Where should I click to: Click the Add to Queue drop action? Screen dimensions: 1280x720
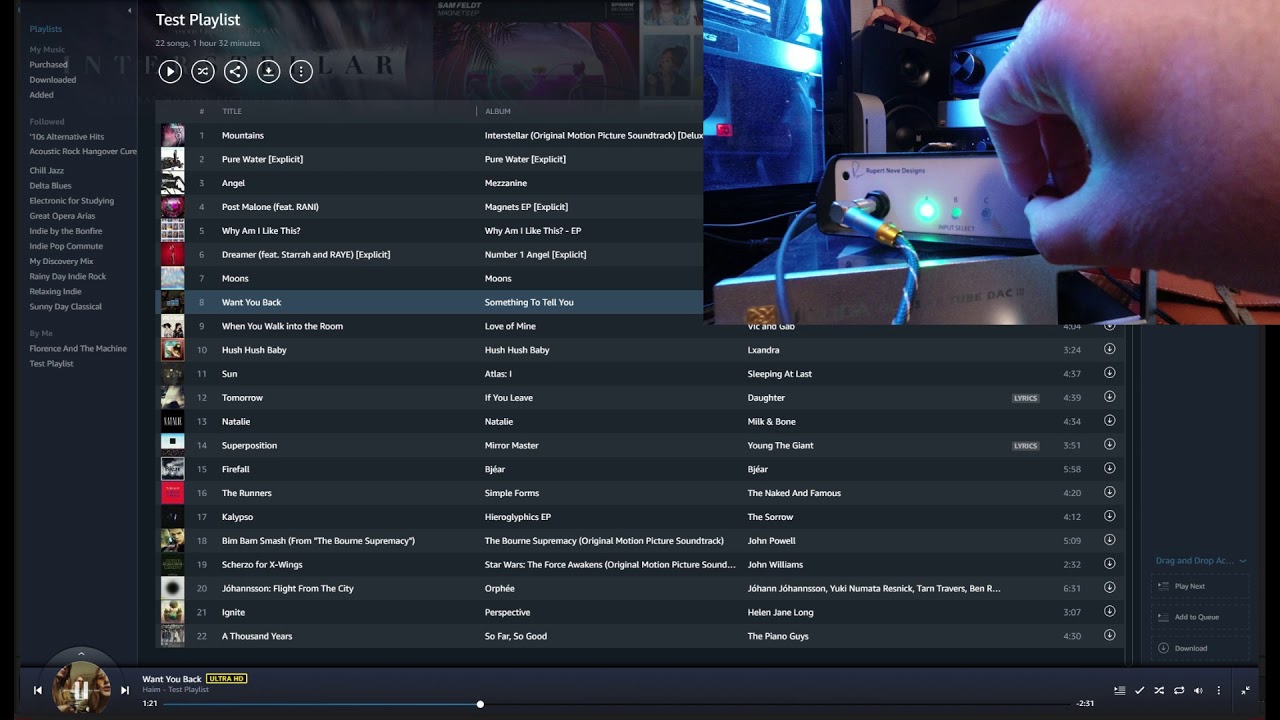coord(1200,617)
